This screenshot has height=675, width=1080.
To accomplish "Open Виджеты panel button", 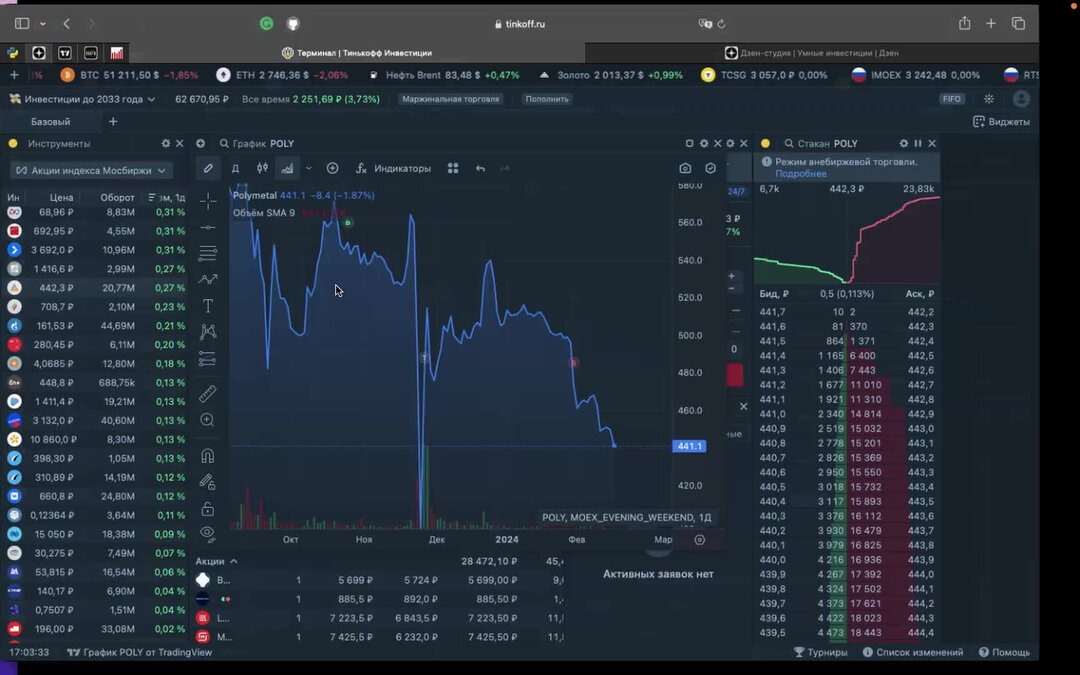I will (x=1001, y=122).
